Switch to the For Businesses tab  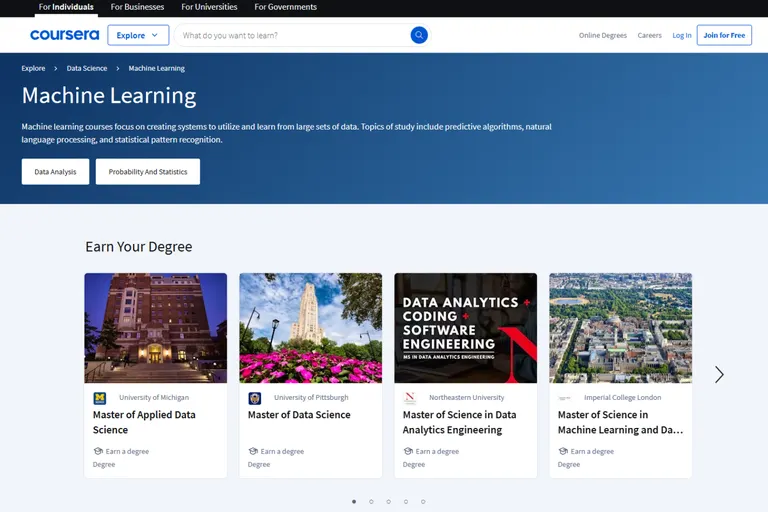tap(137, 7)
